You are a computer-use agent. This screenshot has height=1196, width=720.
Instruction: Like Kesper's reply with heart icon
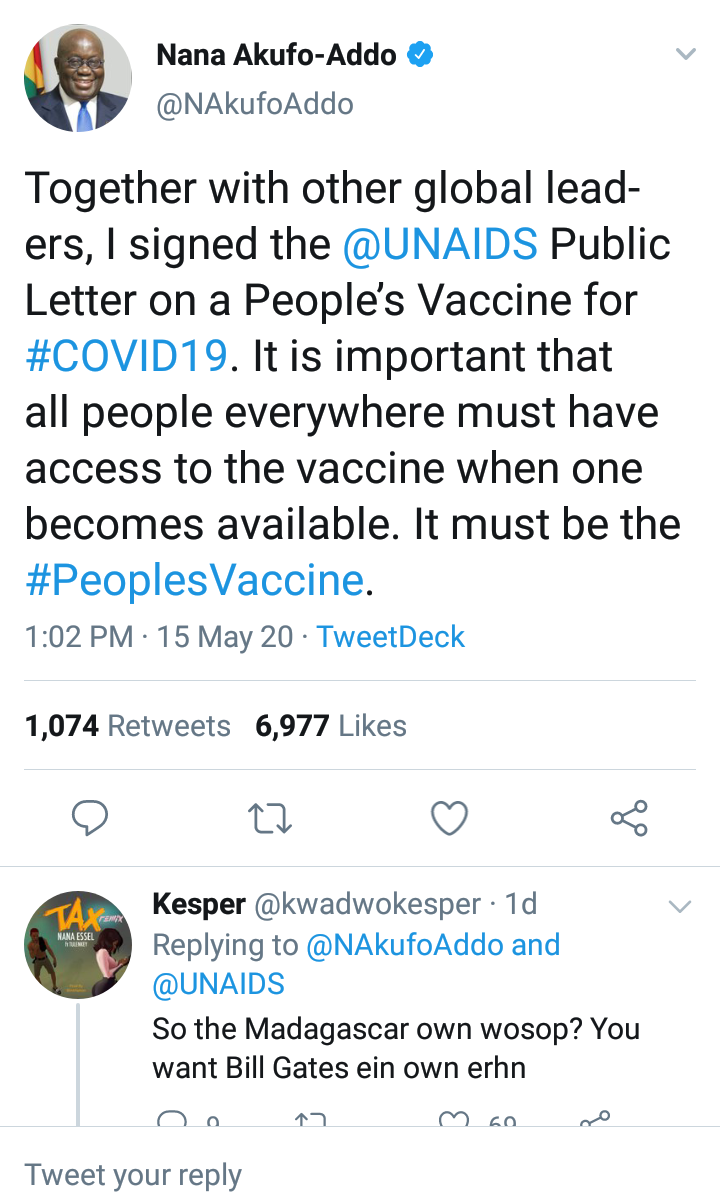[455, 1120]
